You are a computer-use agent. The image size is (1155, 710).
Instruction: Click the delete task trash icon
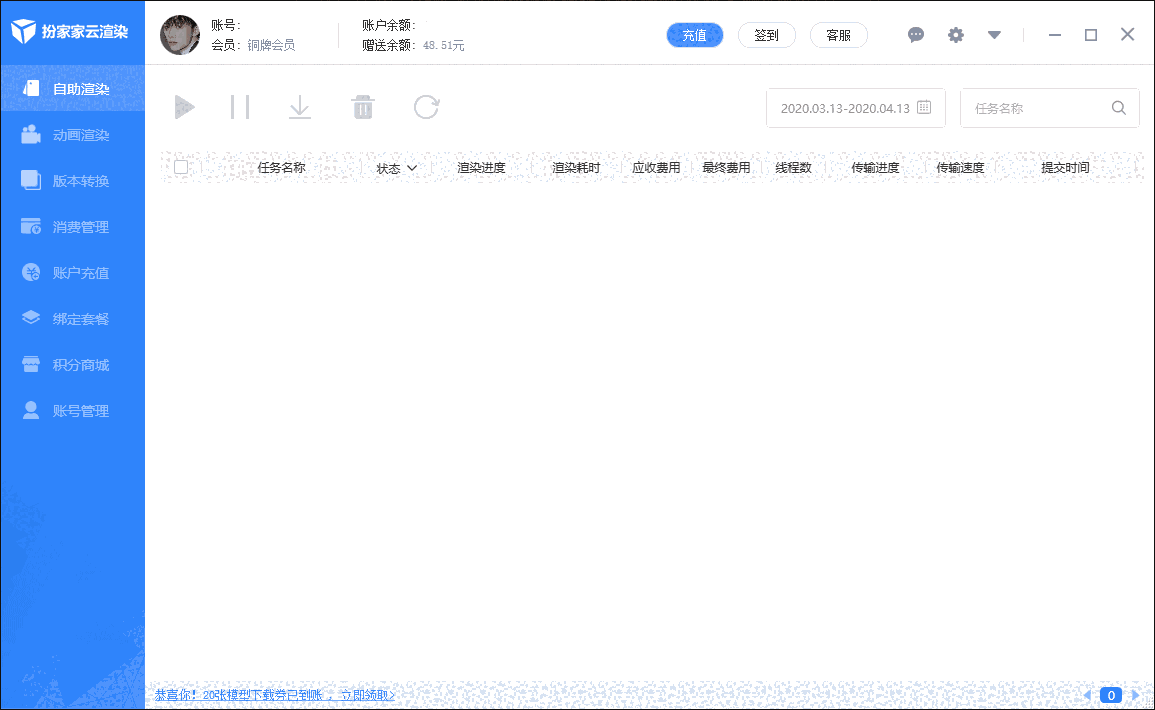[x=363, y=106]
